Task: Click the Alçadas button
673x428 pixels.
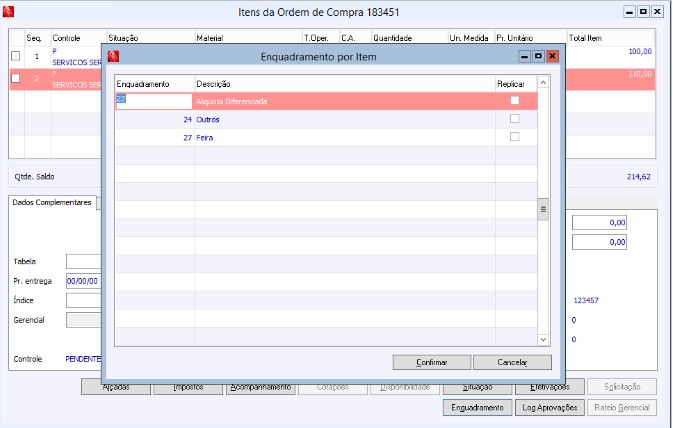Action: [116, 387]
